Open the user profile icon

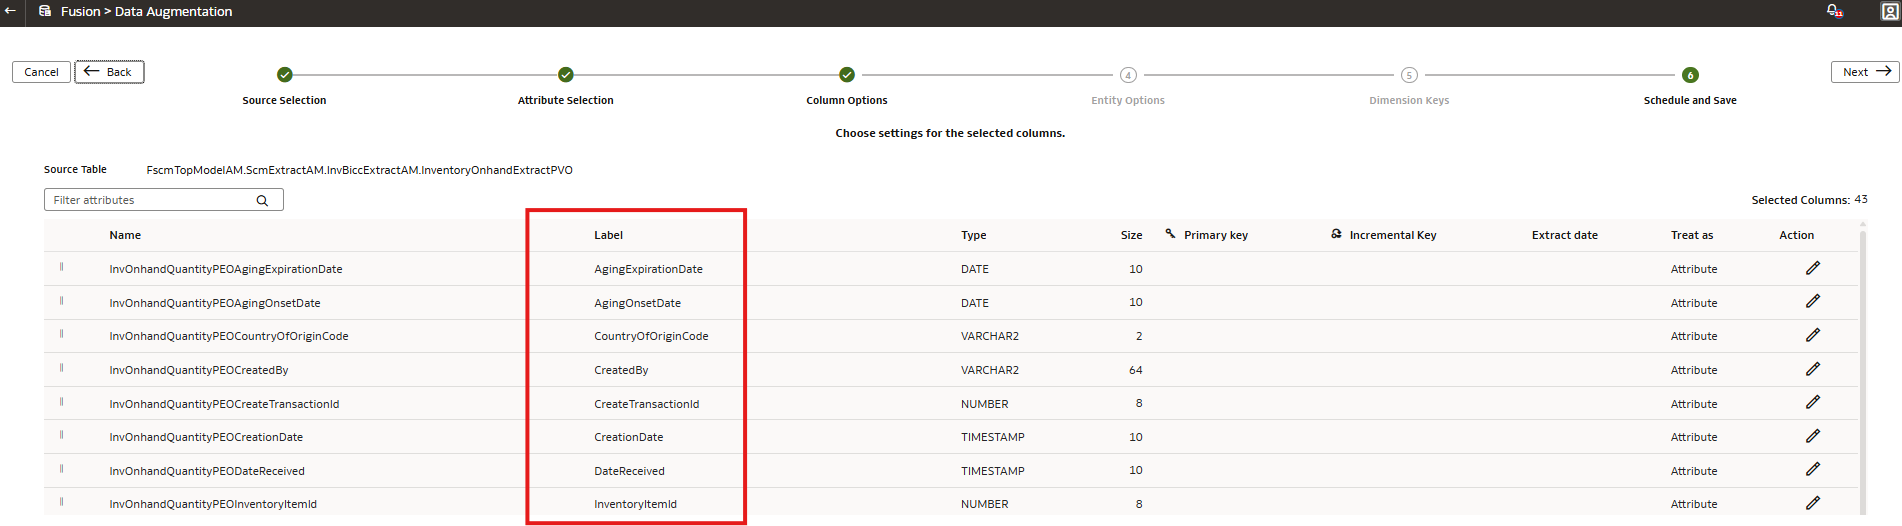(1890, 12)
